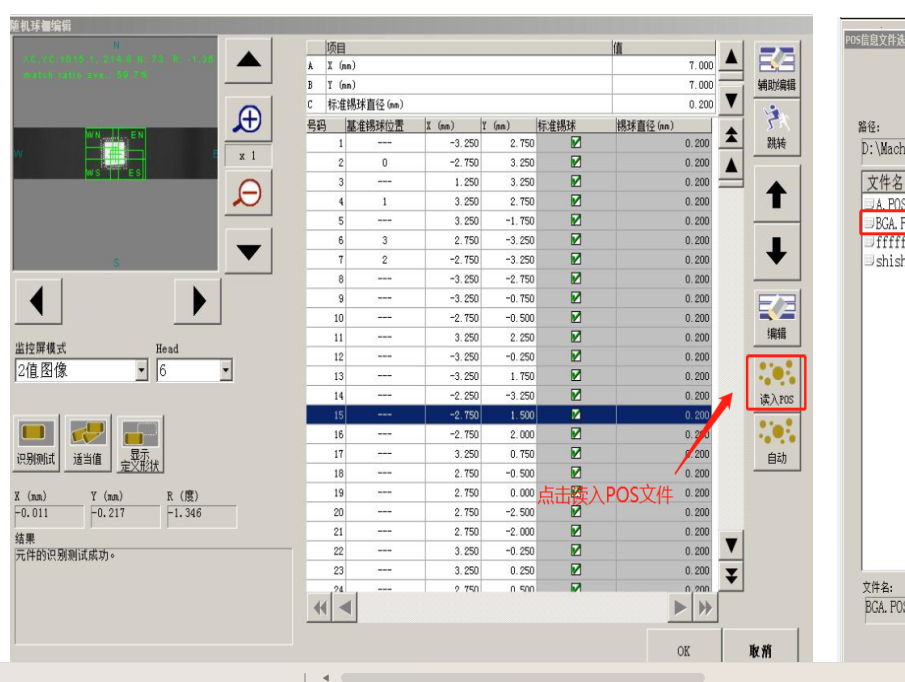Click the 编辑 icon button
The height and width of the screenshot is (682, 905).
tap(776, 316)
